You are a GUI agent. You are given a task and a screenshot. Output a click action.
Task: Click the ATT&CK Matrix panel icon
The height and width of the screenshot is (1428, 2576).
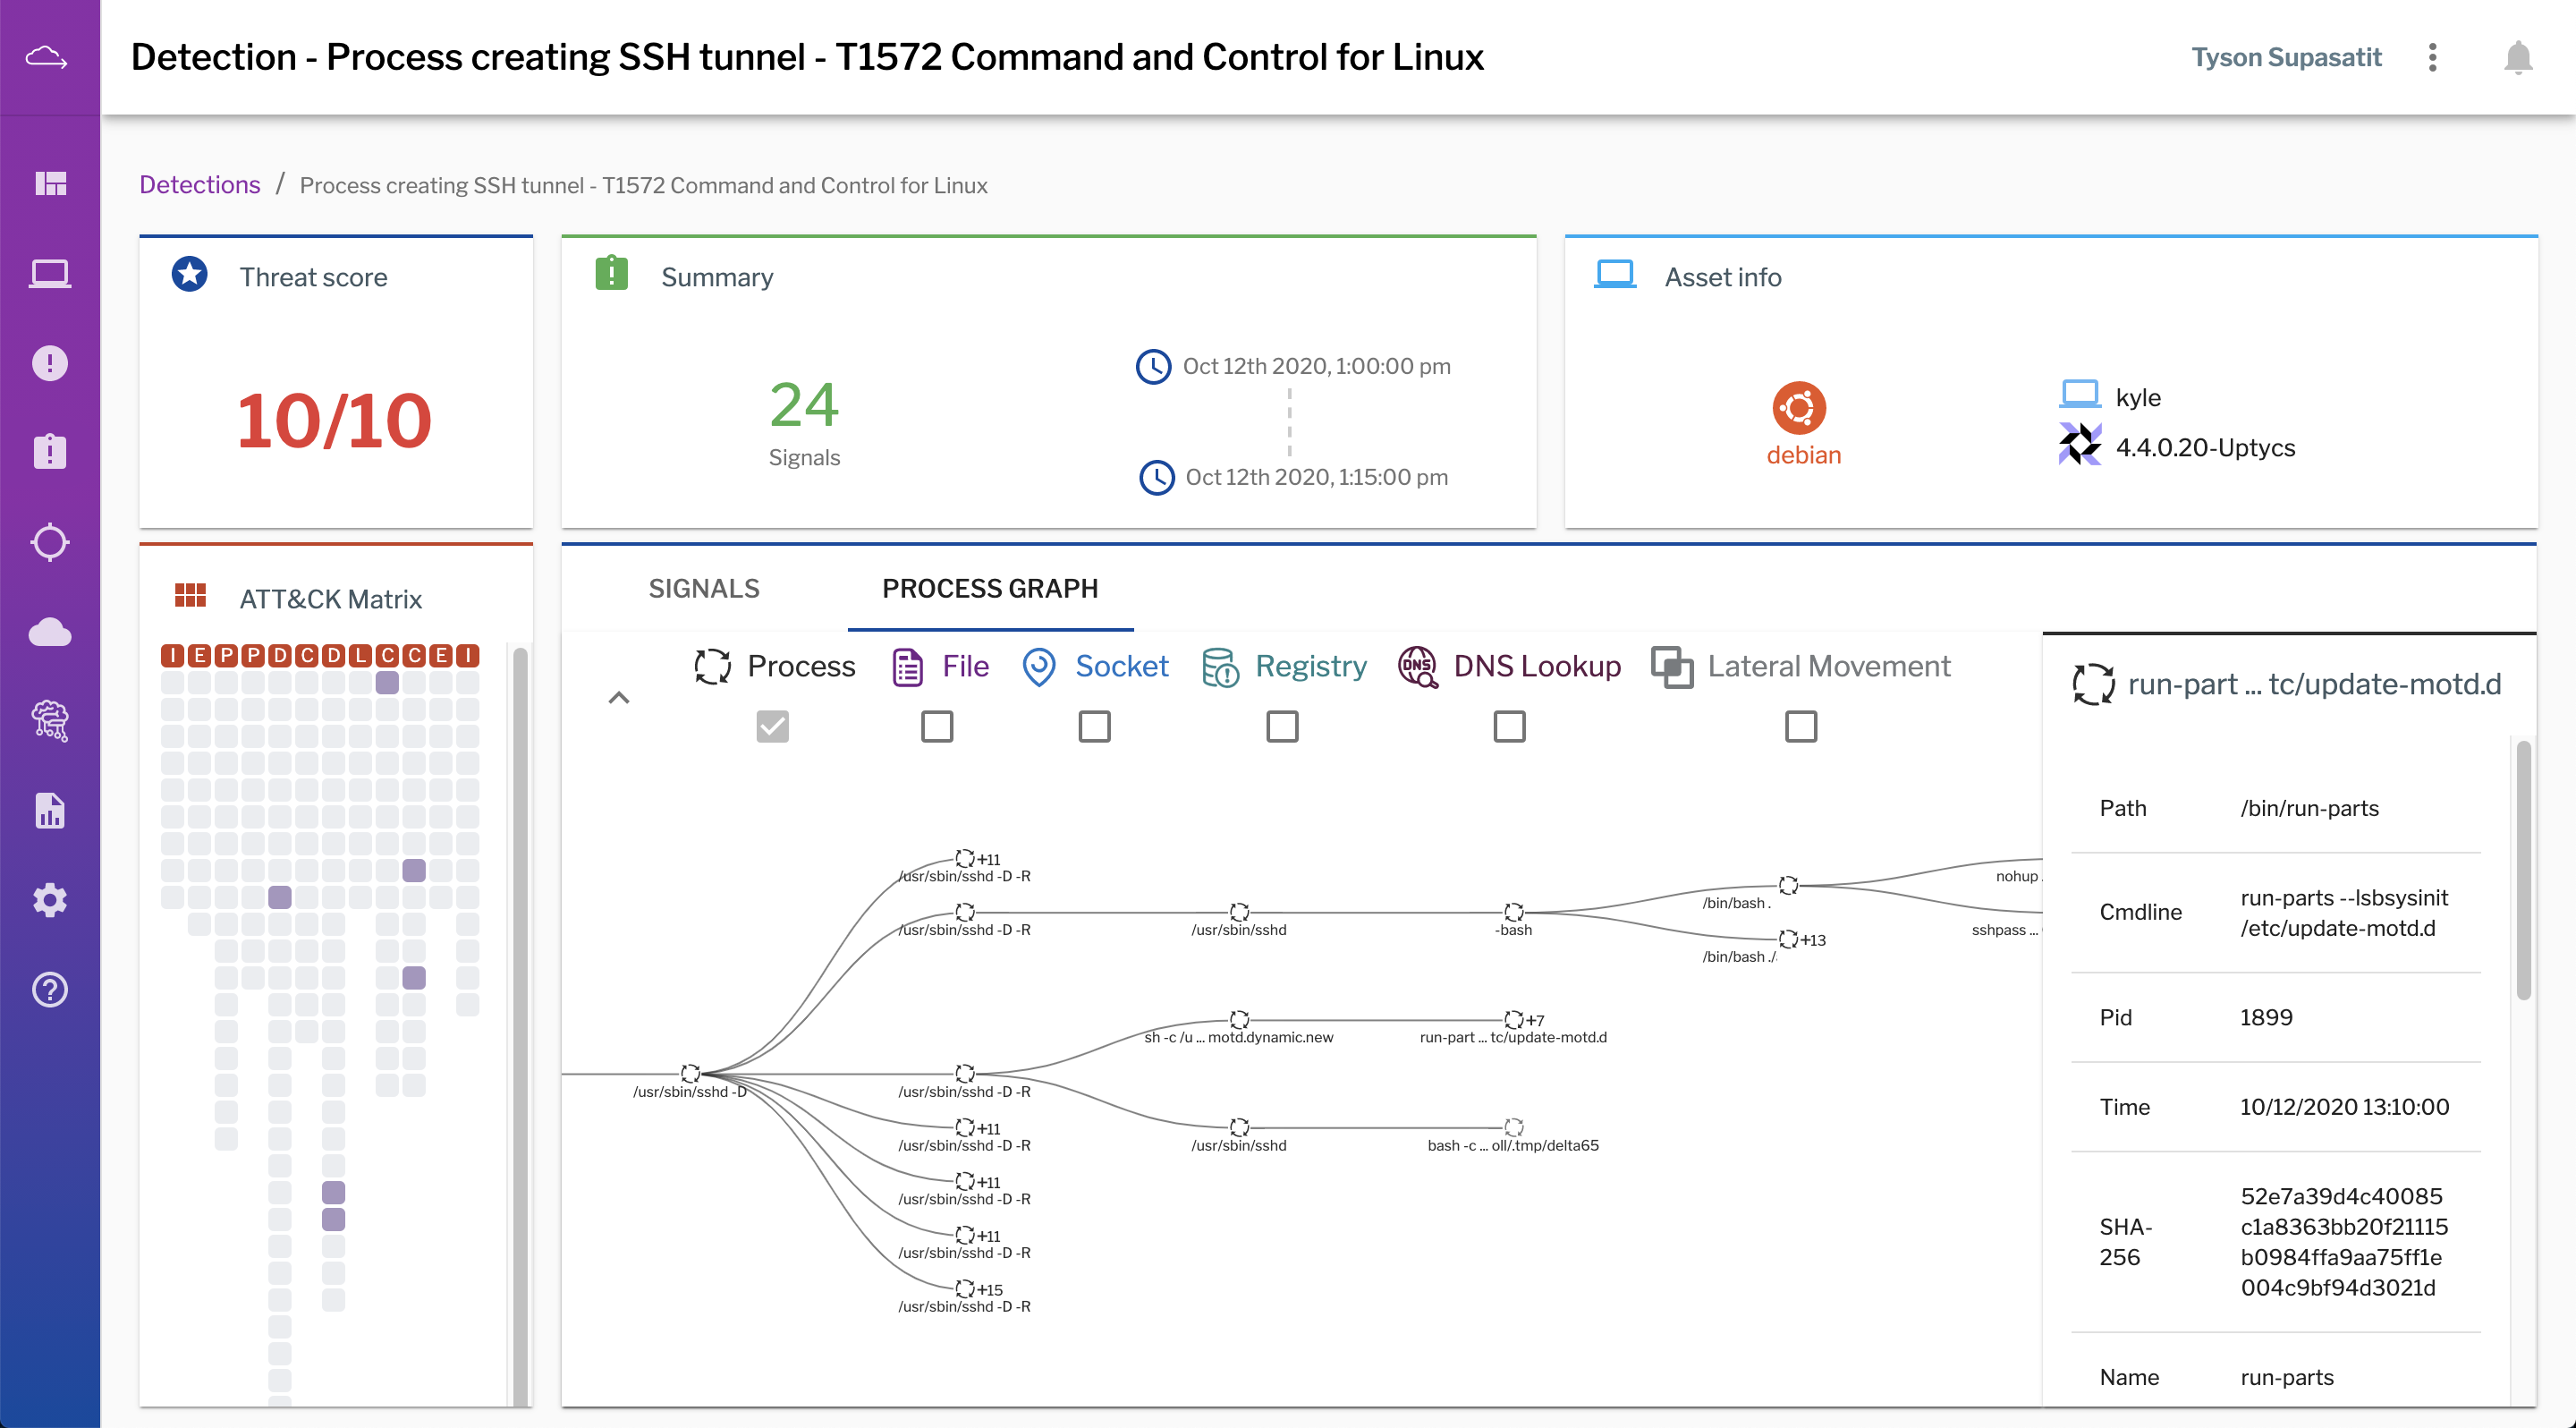[188, 598]
